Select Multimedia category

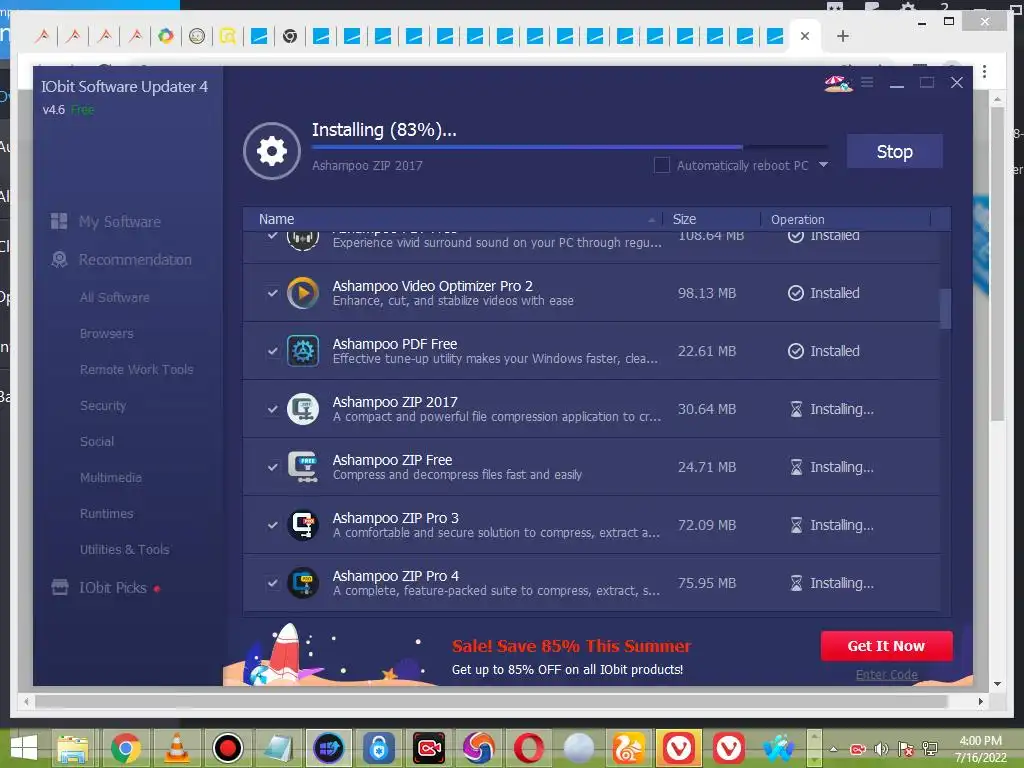coord(110,477)
